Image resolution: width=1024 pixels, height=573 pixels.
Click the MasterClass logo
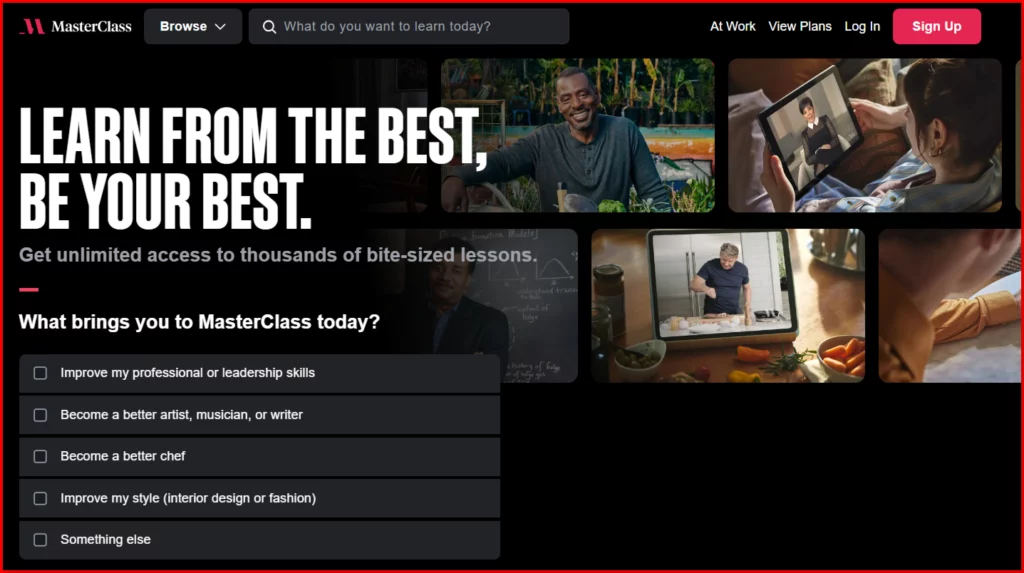point(75,26)
